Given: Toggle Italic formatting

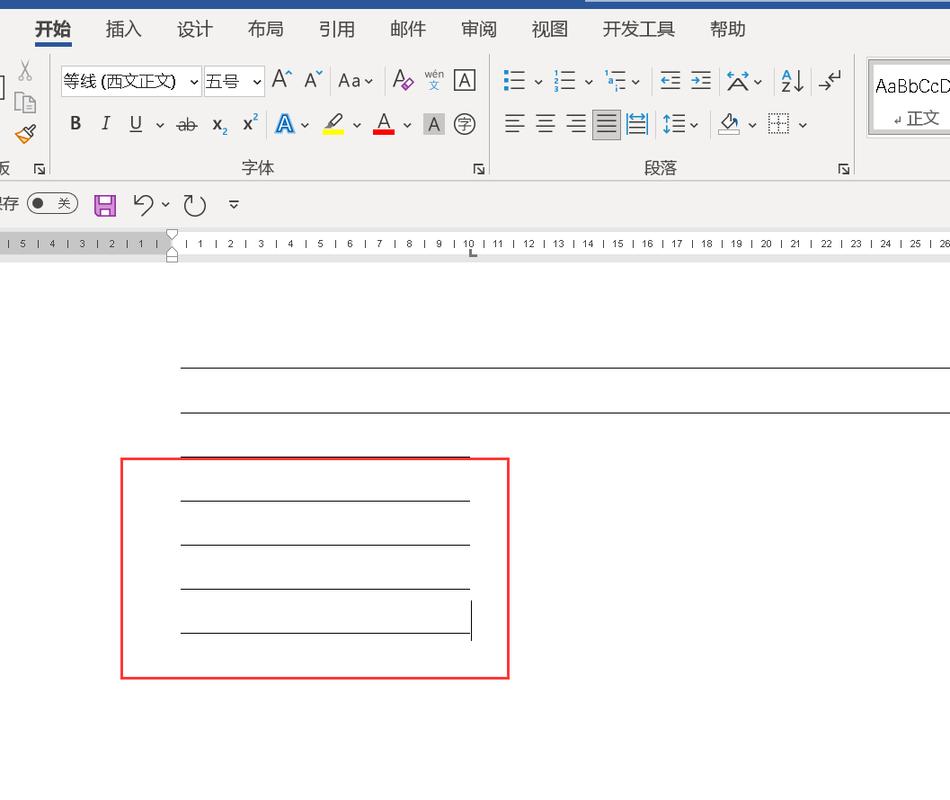Looking at the screenshot, I should tap(105, 124).
